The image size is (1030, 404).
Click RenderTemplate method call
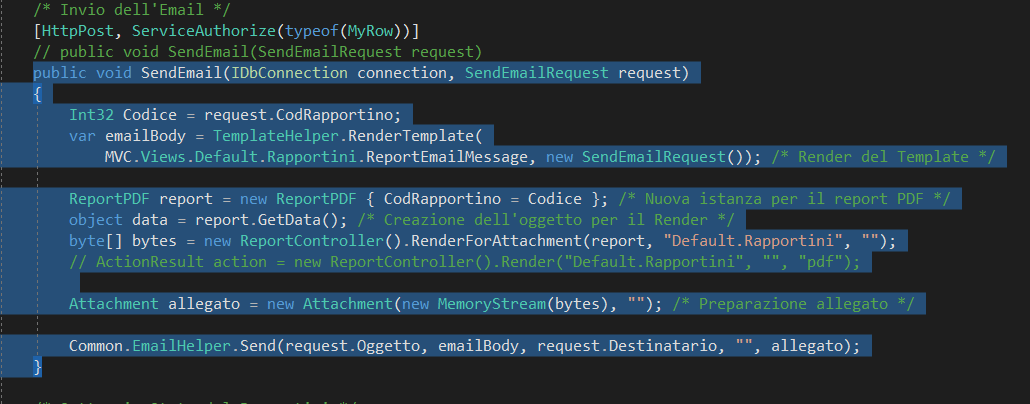tap(411, 136)
